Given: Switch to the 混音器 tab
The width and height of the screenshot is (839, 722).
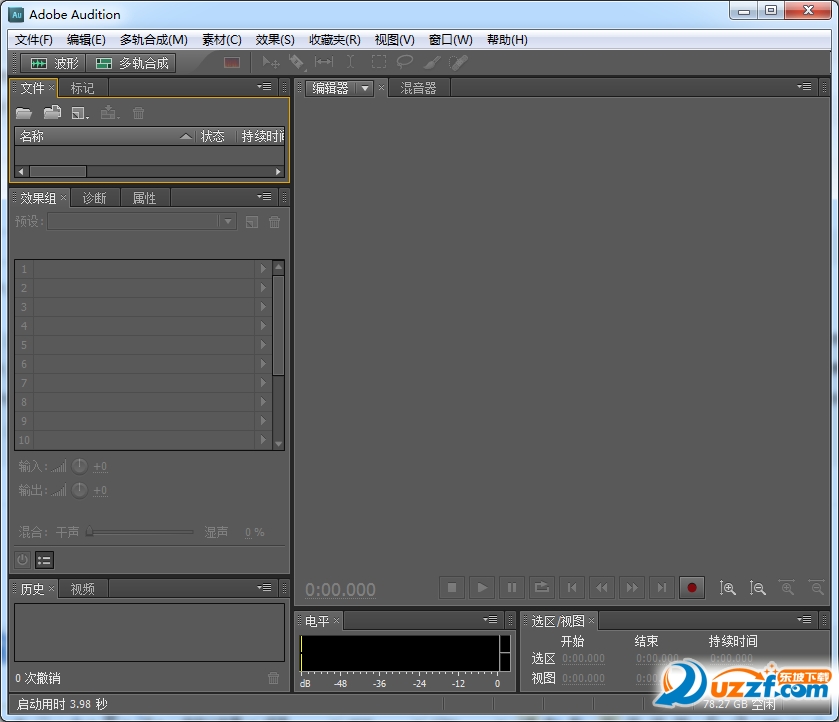Looking at the screenshot, I should [x=418, y=88].
